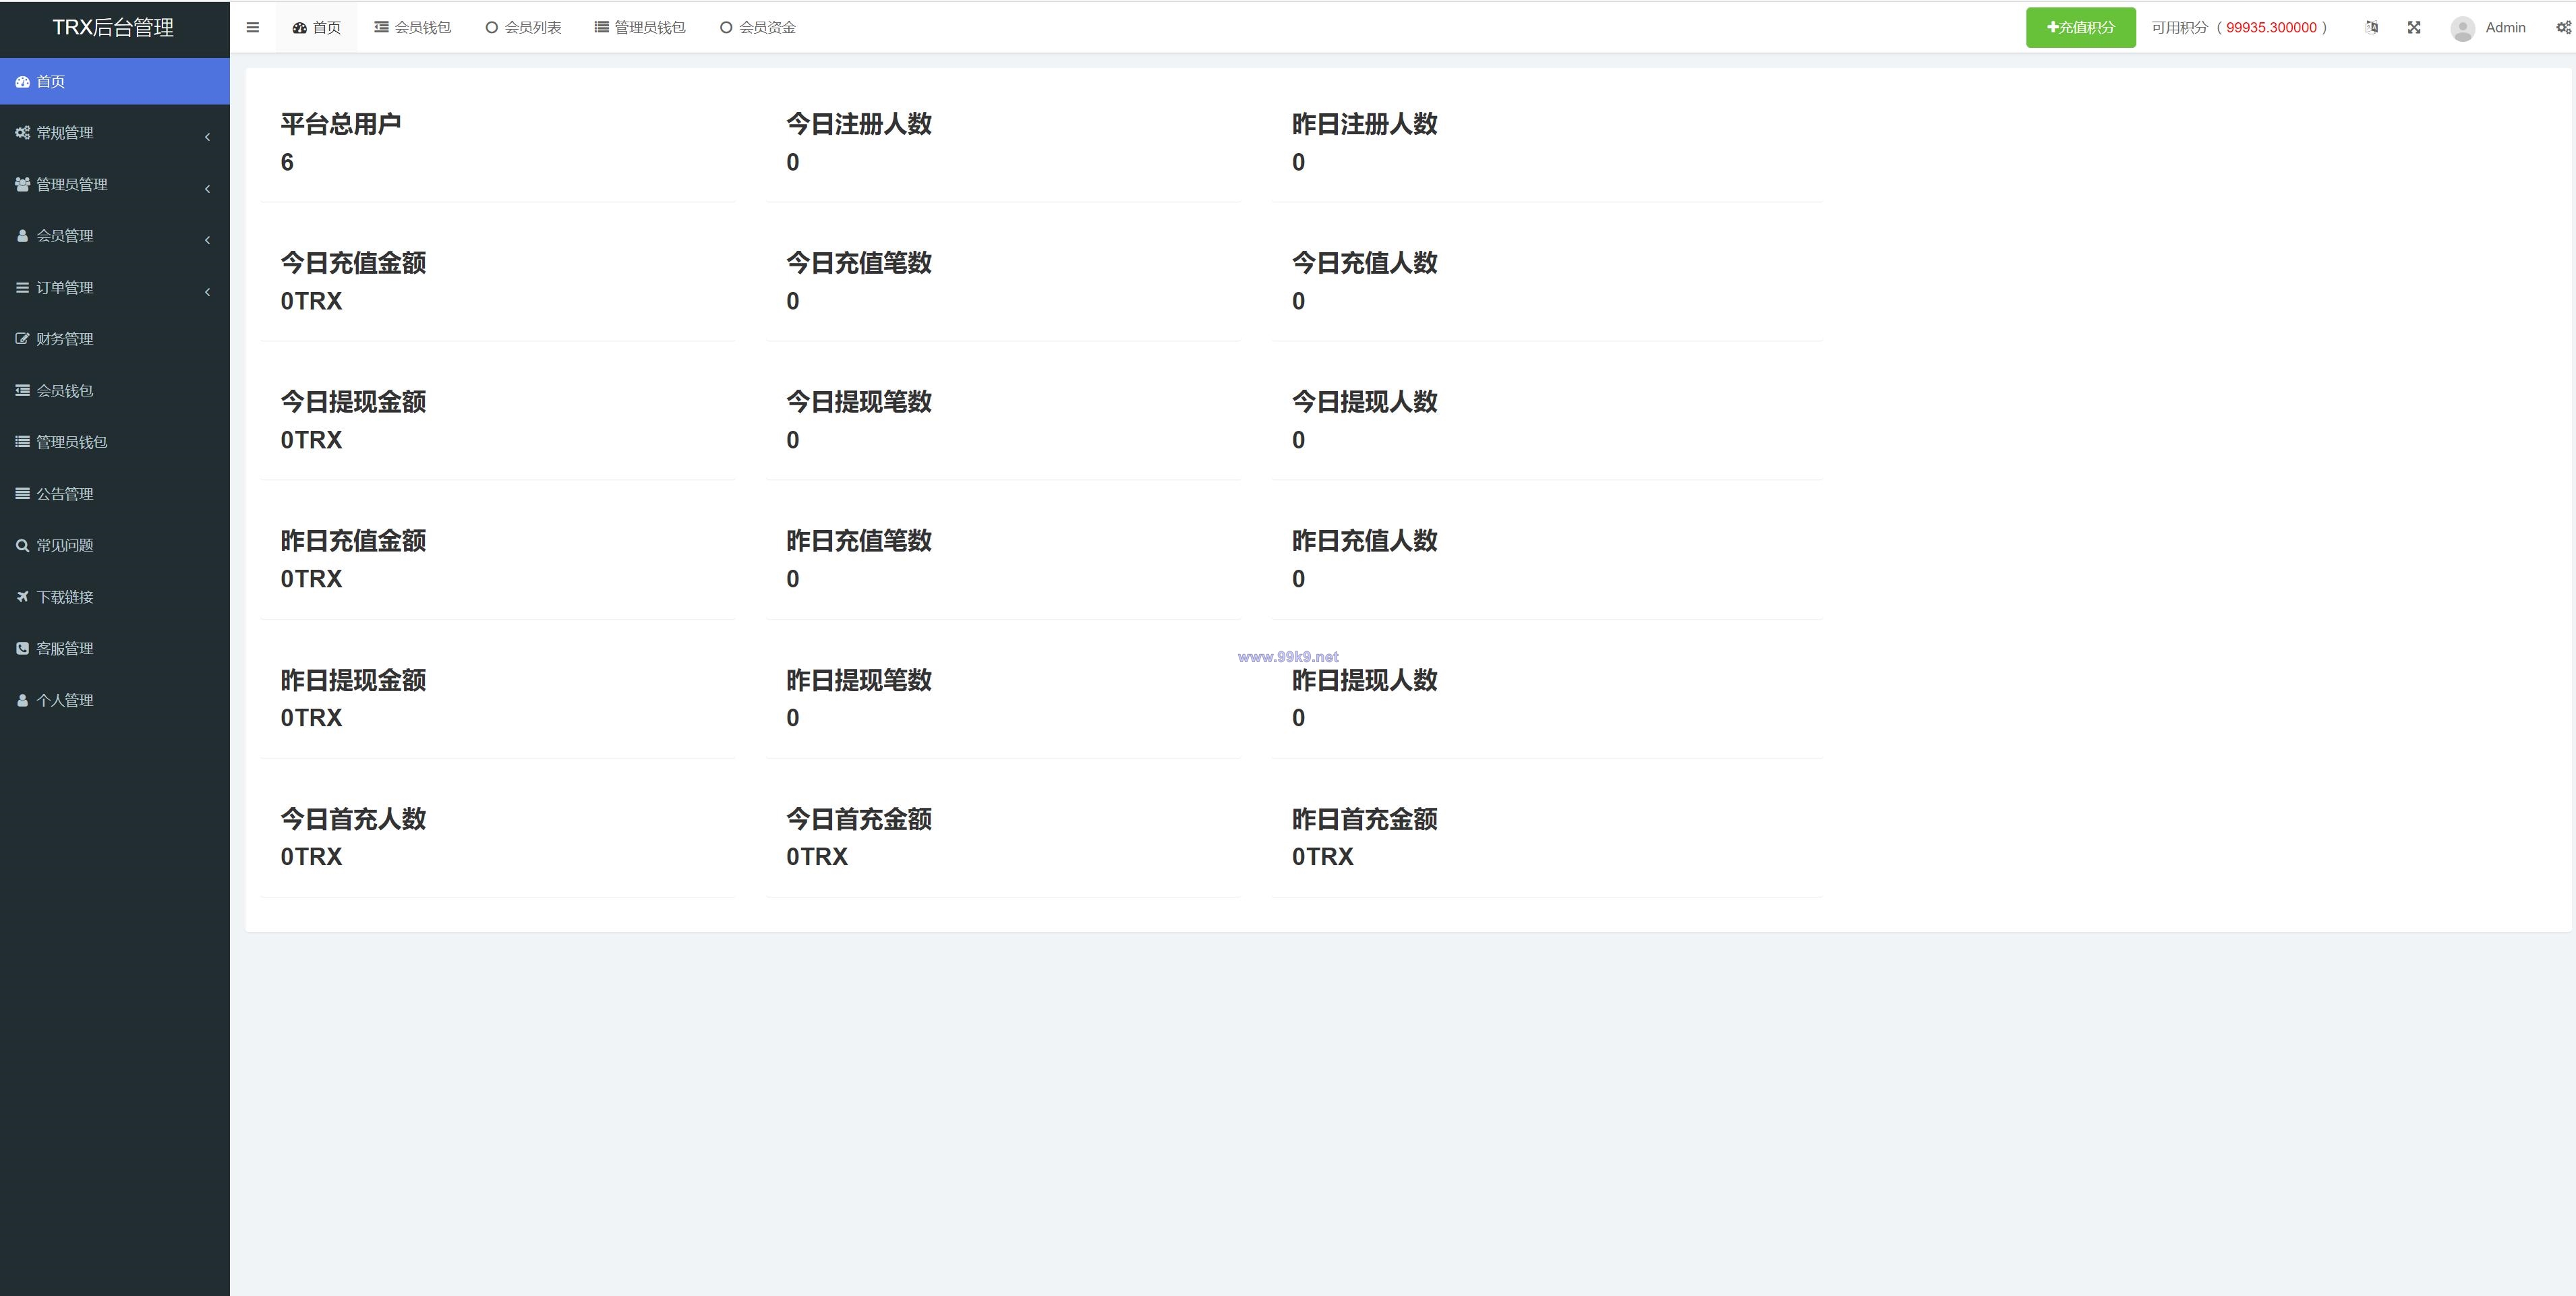The height and width of the screenshot is (1296, 2576).
Task: Click the 昨日充值金额 statistic label
Action: [x=353, y=541]
